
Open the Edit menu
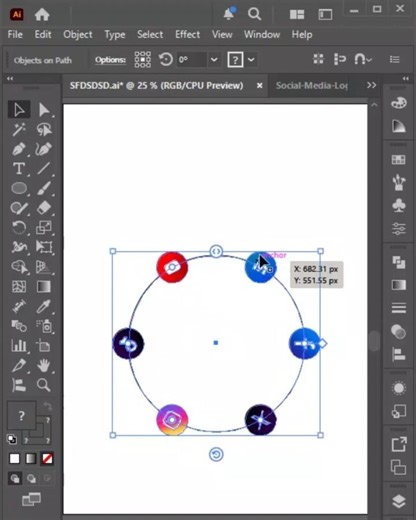point(43,34)
